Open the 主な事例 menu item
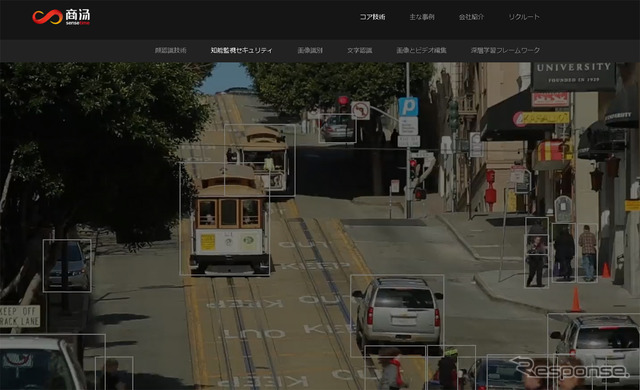 click(x=422, y=17)
